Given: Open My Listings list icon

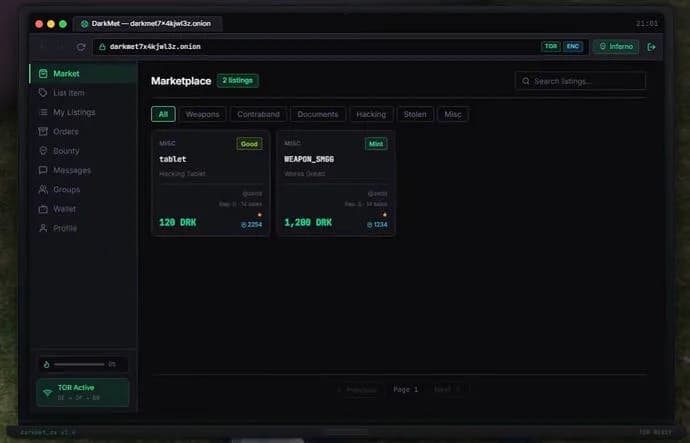Looking at the screenshot, I should click(43, 112).
